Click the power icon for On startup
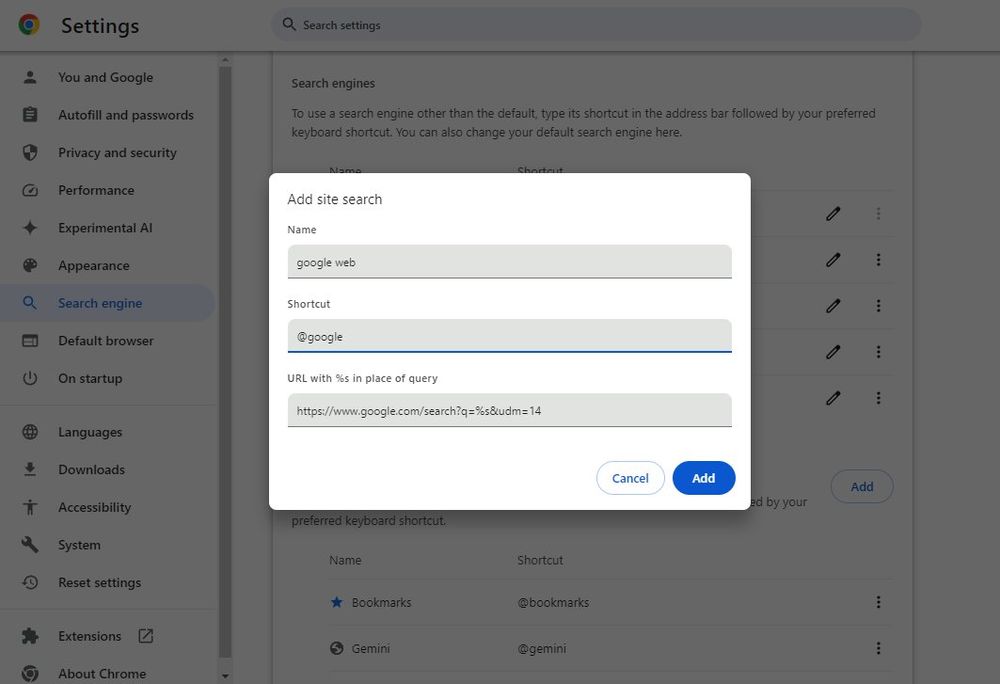This screenshot has width=1000, height=684. click(30, 378)
